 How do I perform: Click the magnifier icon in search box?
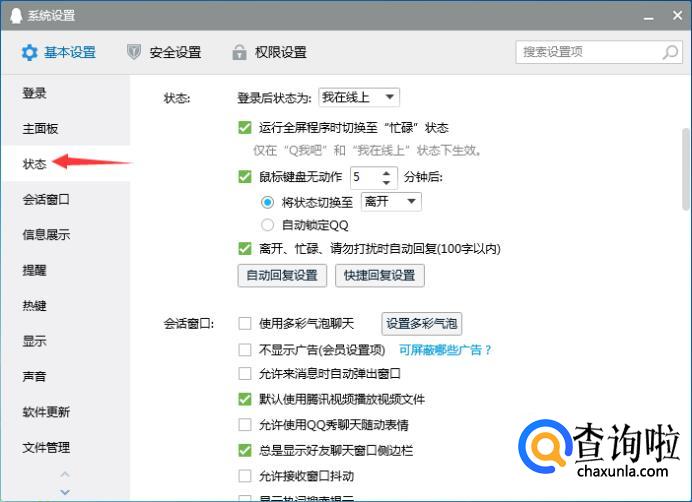670,52
